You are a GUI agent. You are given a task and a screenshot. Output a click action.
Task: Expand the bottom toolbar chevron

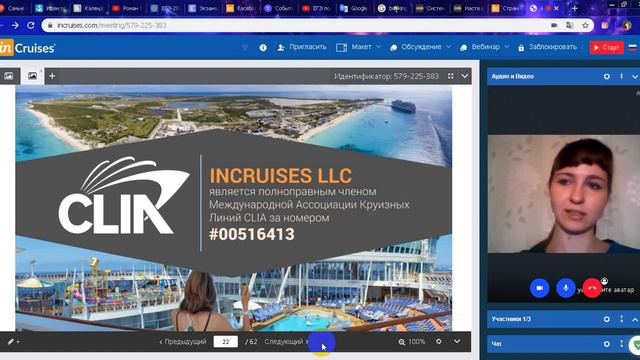click(457, 341)
